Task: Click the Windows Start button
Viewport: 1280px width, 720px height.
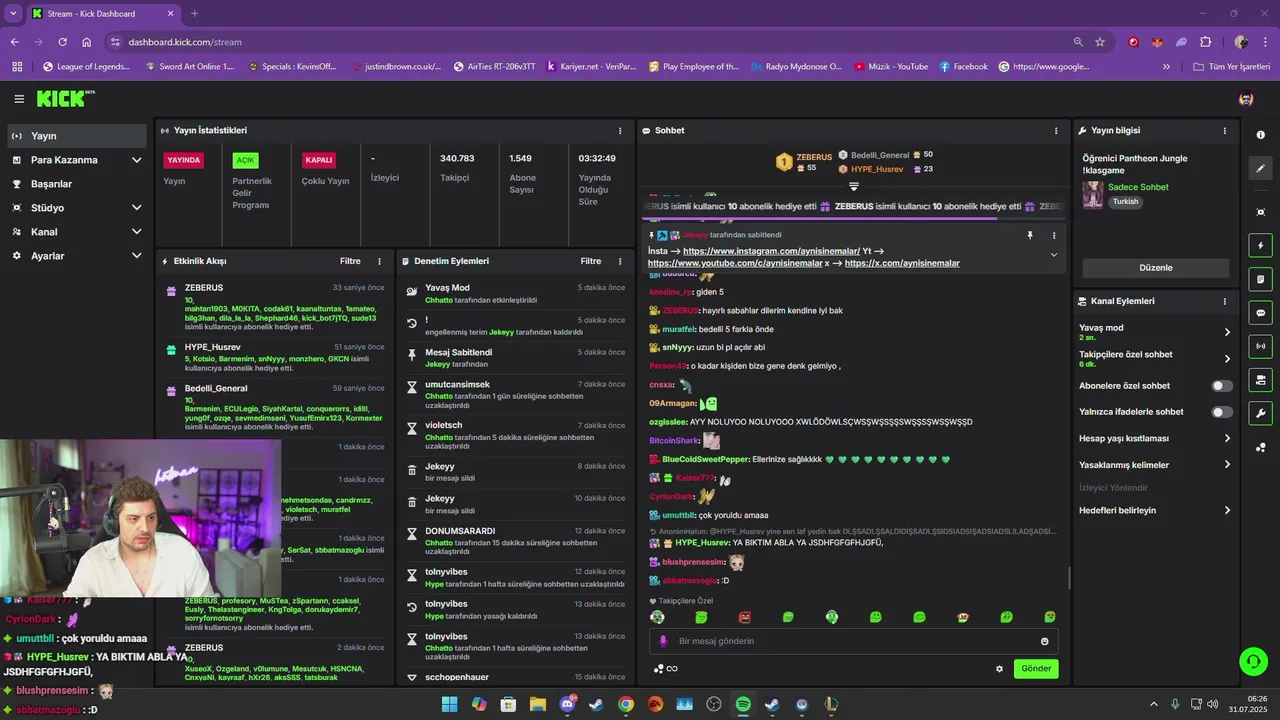Action: click(x=449, y=704)
